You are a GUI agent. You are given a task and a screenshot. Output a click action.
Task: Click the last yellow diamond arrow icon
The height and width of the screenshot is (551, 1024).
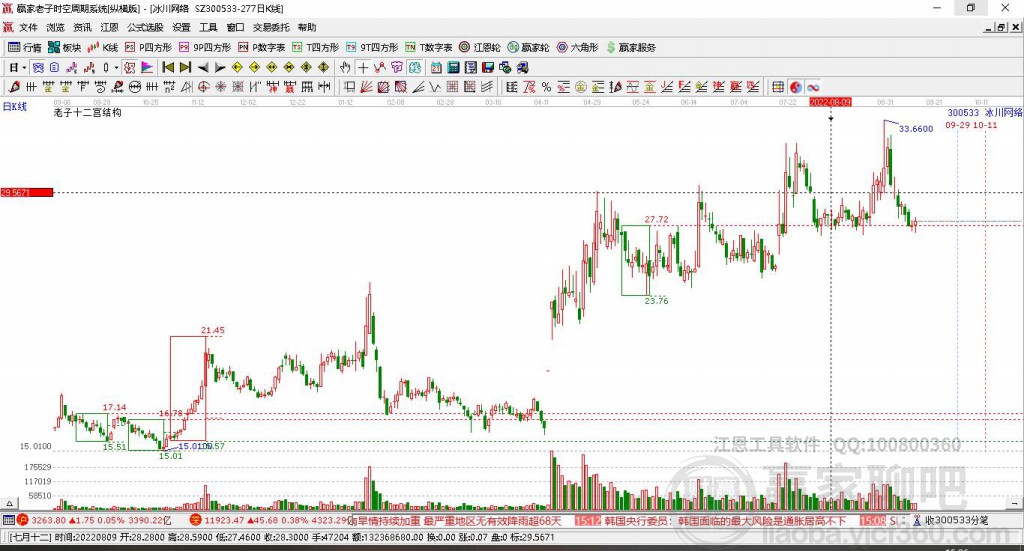coord(323,67)
